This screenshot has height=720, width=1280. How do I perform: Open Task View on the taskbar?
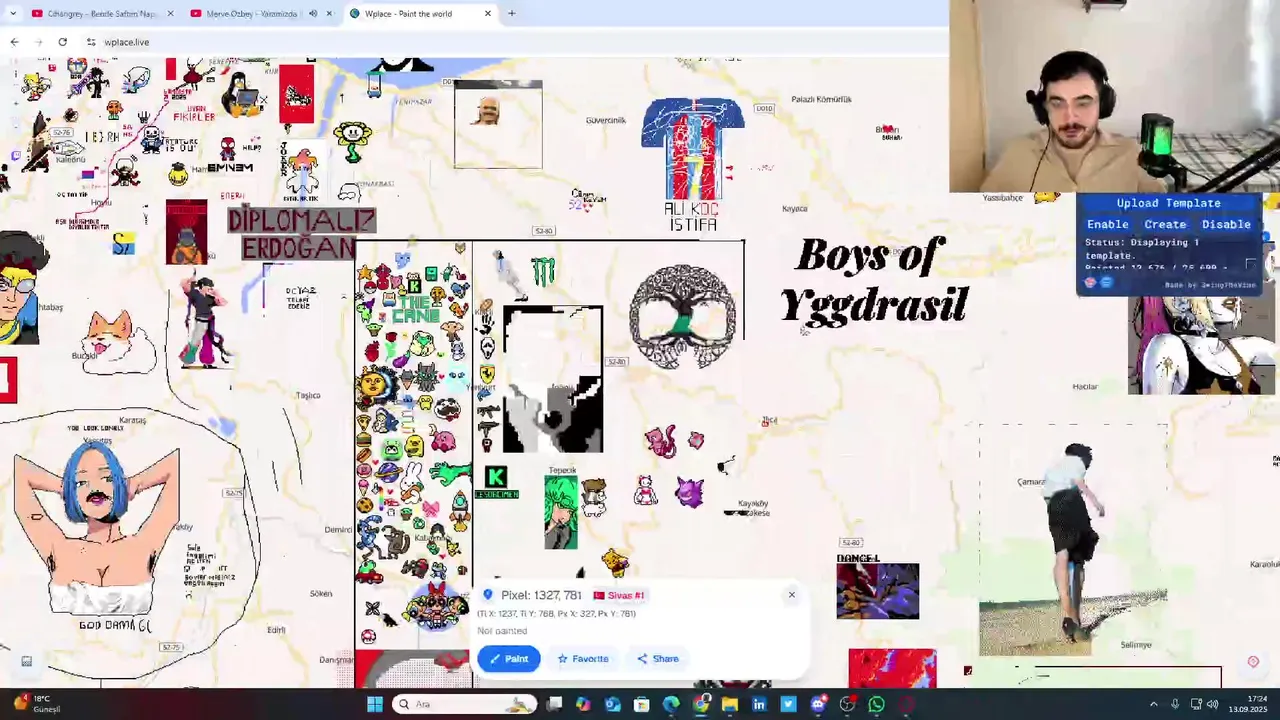click(x=555, y=705)
